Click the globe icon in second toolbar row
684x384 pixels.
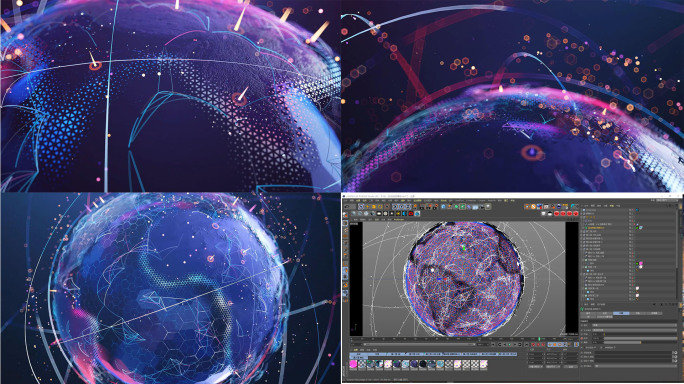(x=417, y=214)
